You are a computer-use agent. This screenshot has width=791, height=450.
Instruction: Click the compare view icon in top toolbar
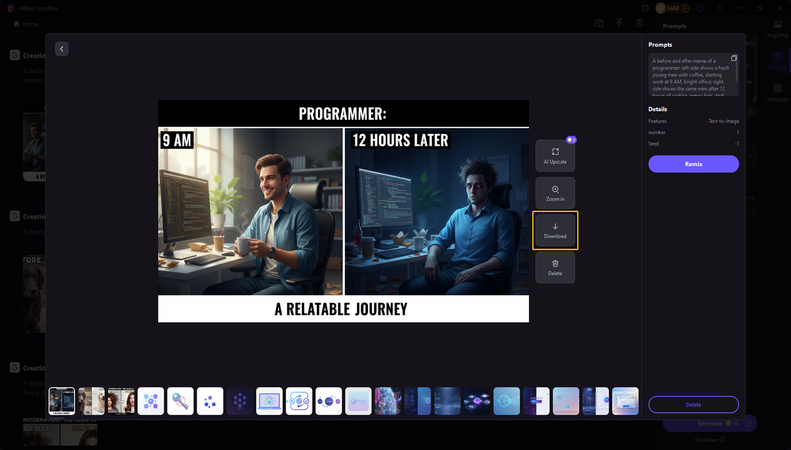click(x=598, y=23)
